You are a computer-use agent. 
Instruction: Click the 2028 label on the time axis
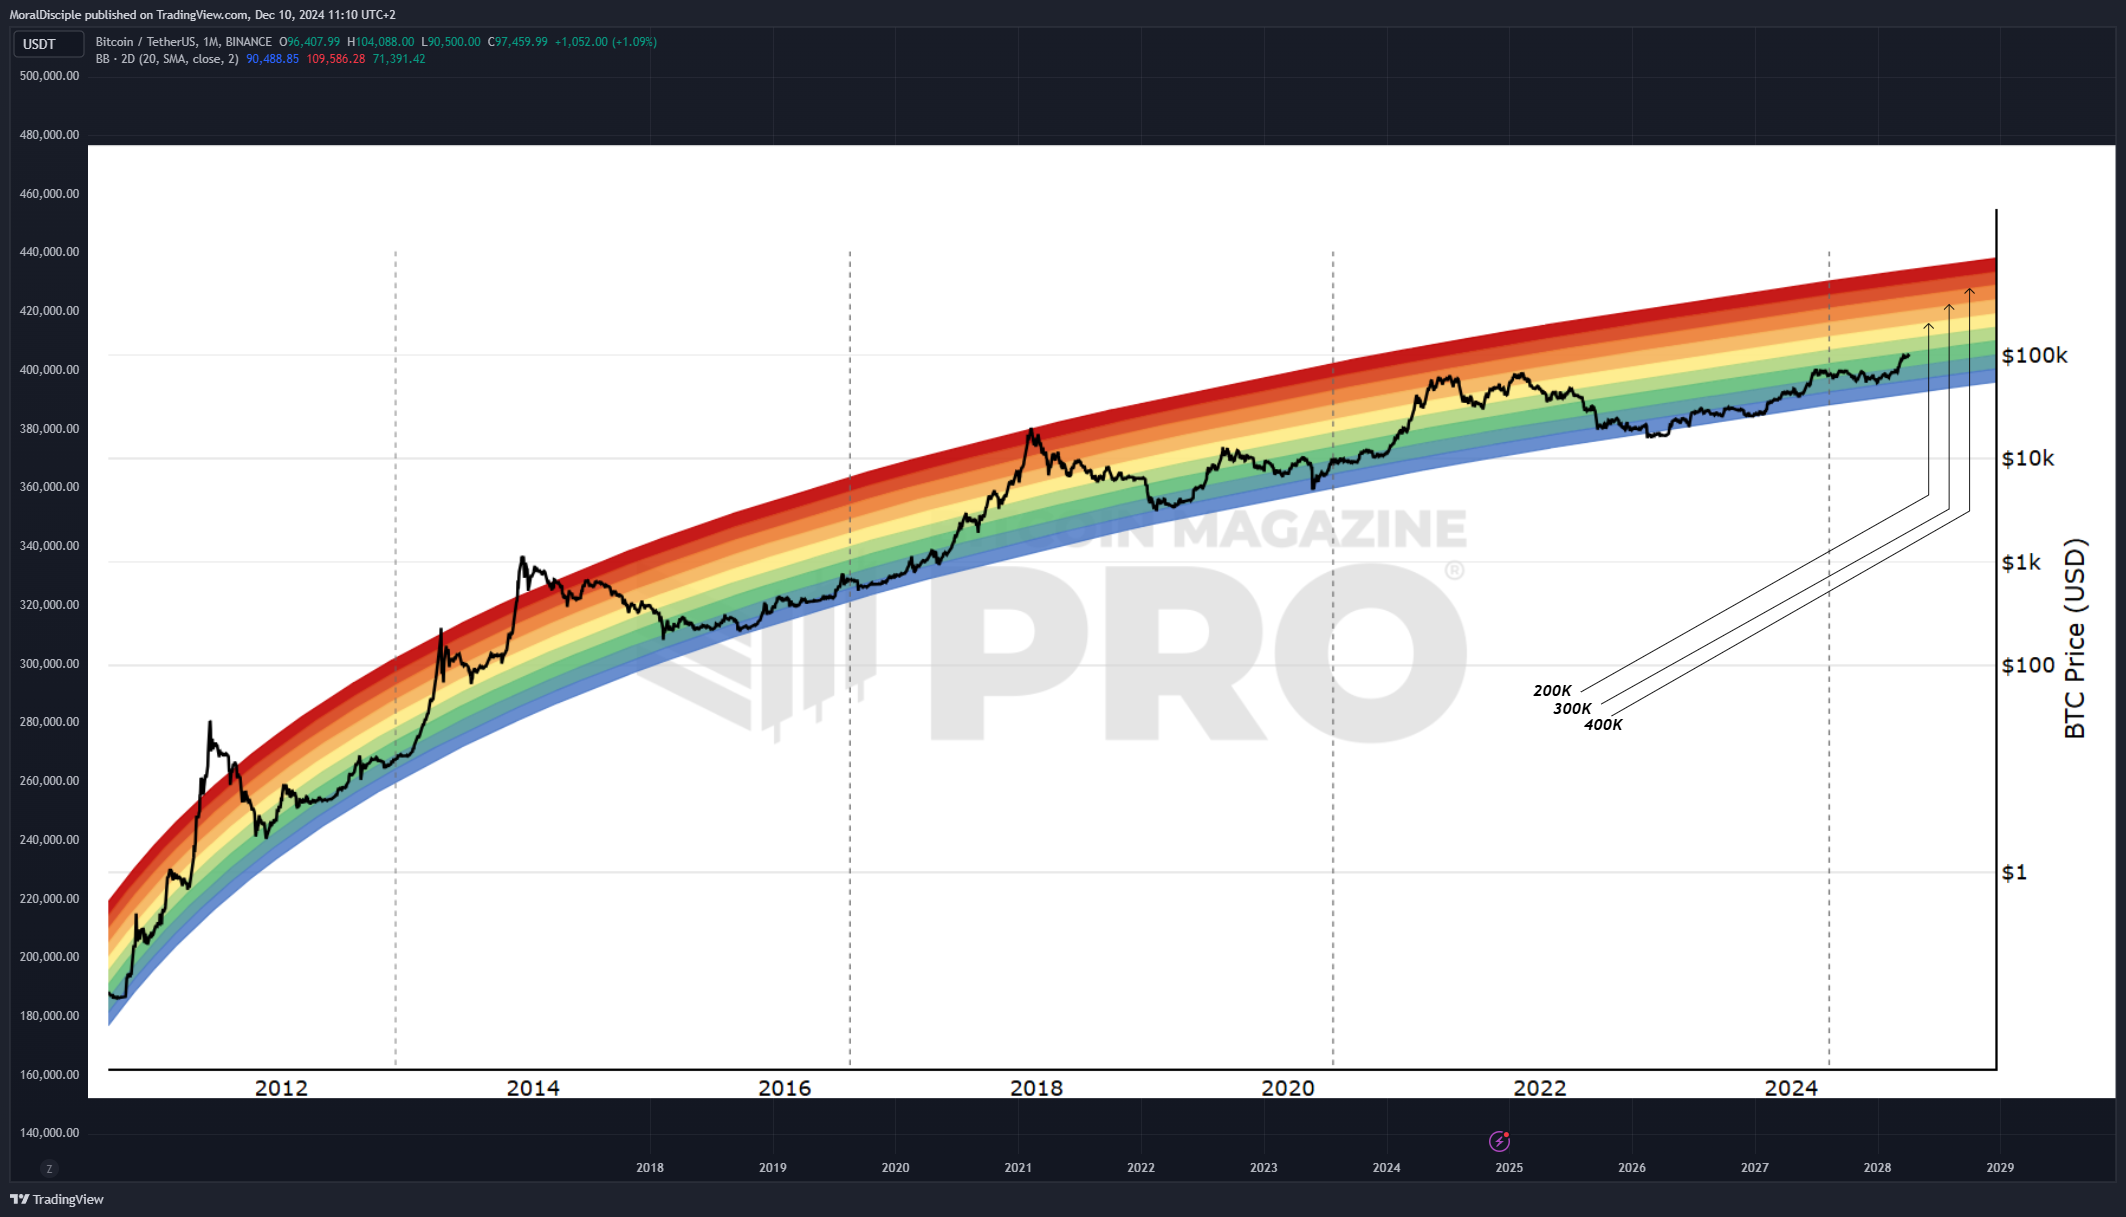(x=1878, y=1168)
